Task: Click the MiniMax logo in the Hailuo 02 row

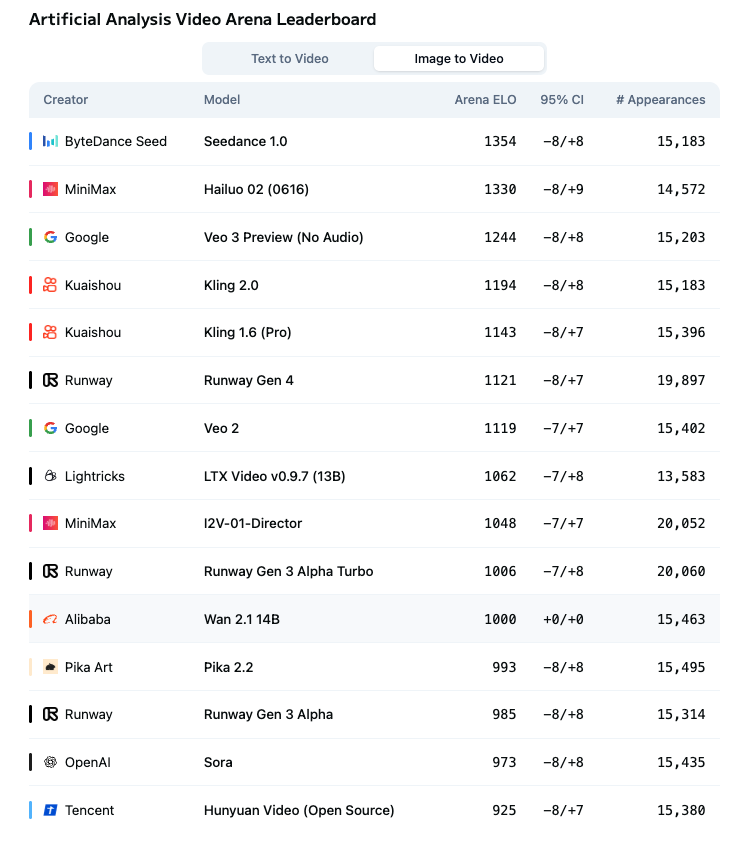Action: (x=50, y=189)
